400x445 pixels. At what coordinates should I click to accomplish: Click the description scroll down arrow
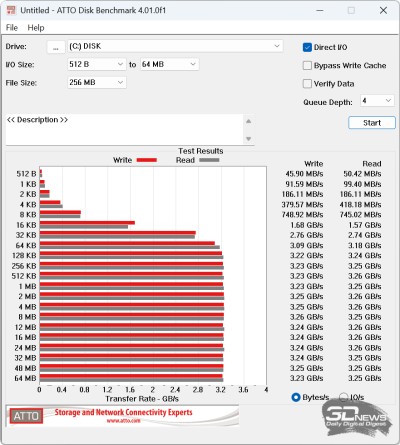(x=248, y=138)
